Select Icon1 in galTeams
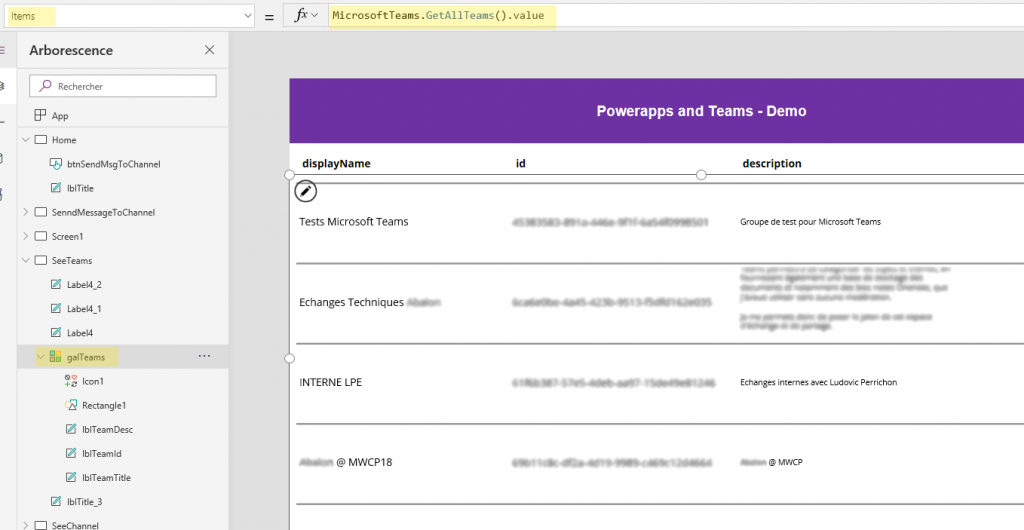The height and width of the screenshot is (530, 1024). tap(93, 381)
